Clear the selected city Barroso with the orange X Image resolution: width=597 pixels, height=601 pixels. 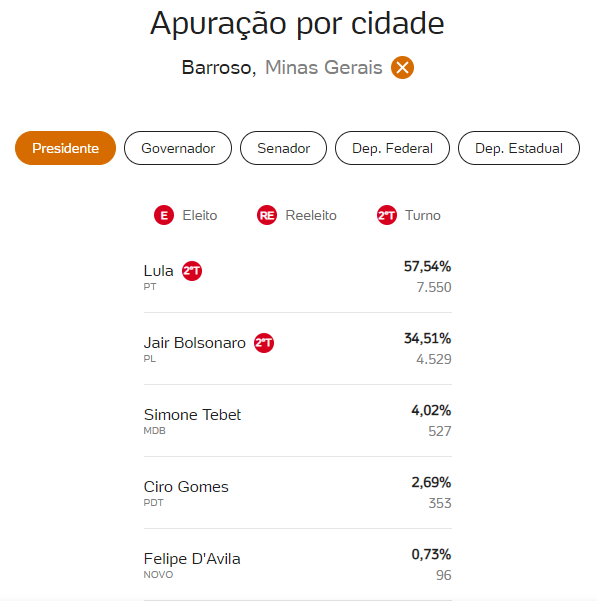402,67
